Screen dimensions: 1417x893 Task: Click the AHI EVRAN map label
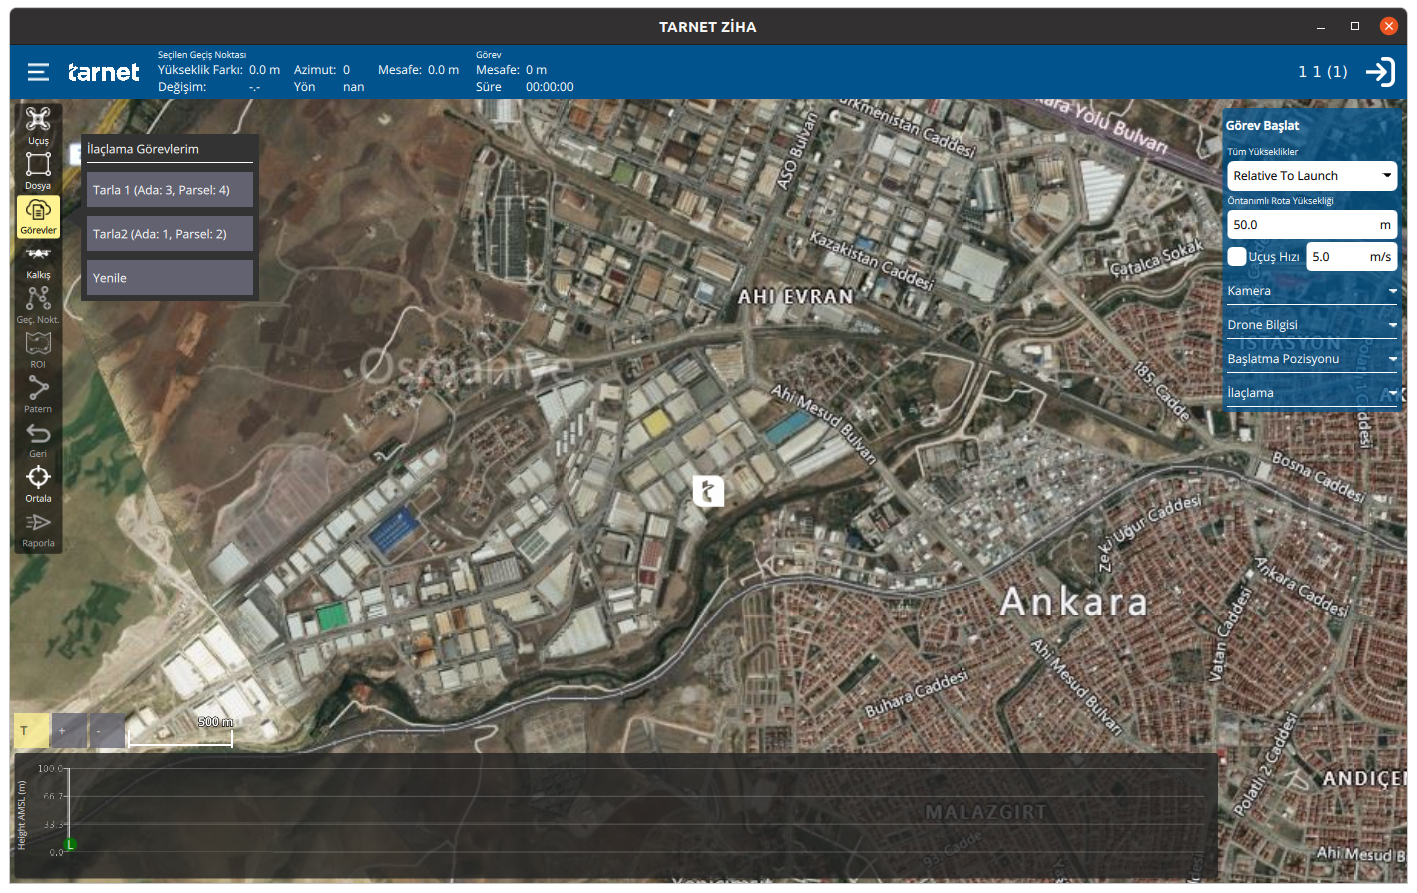pyautogui.click(x=796, y=297)
